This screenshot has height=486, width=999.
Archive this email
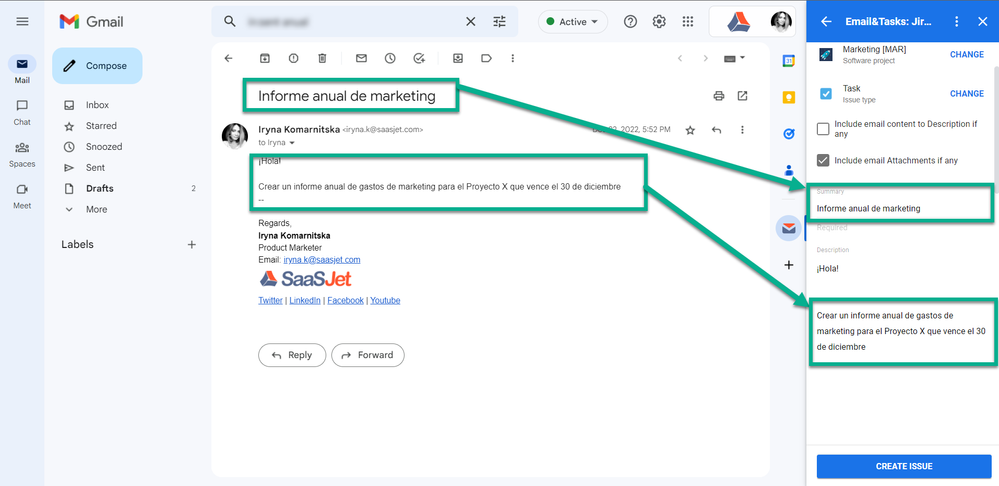point(264,59)
